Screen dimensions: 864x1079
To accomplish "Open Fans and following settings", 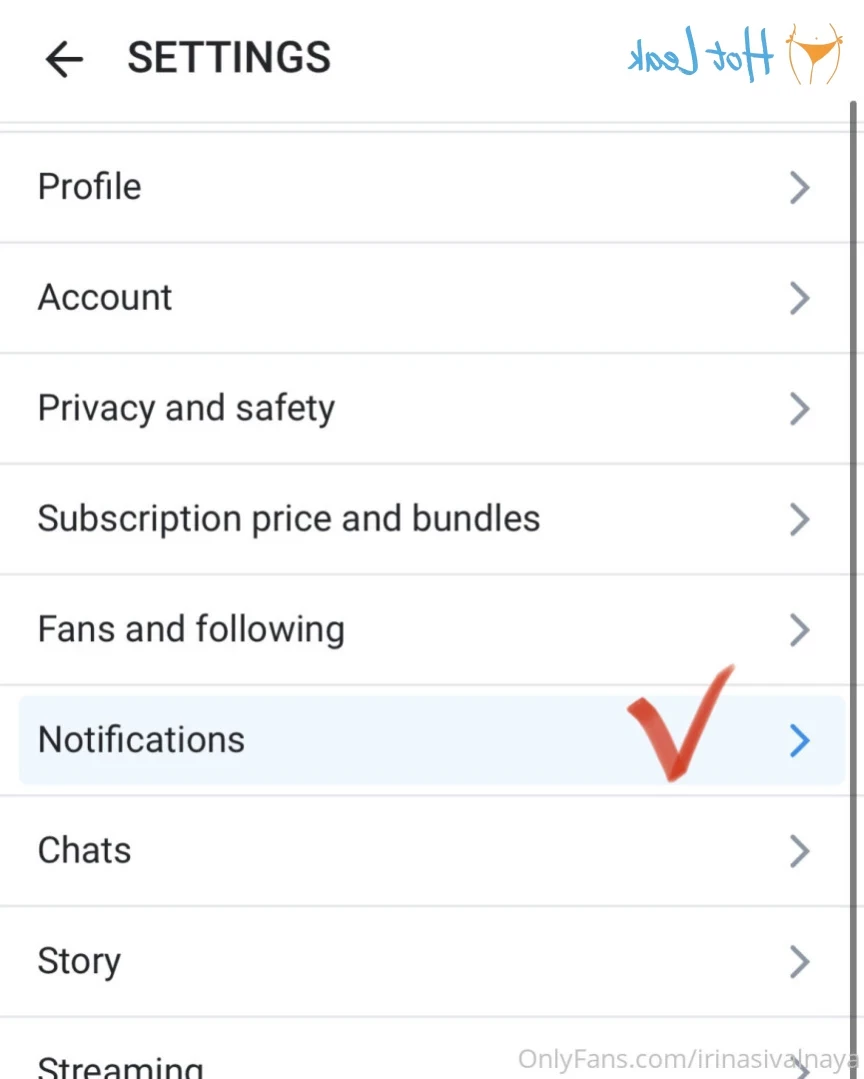I will 425,630.
